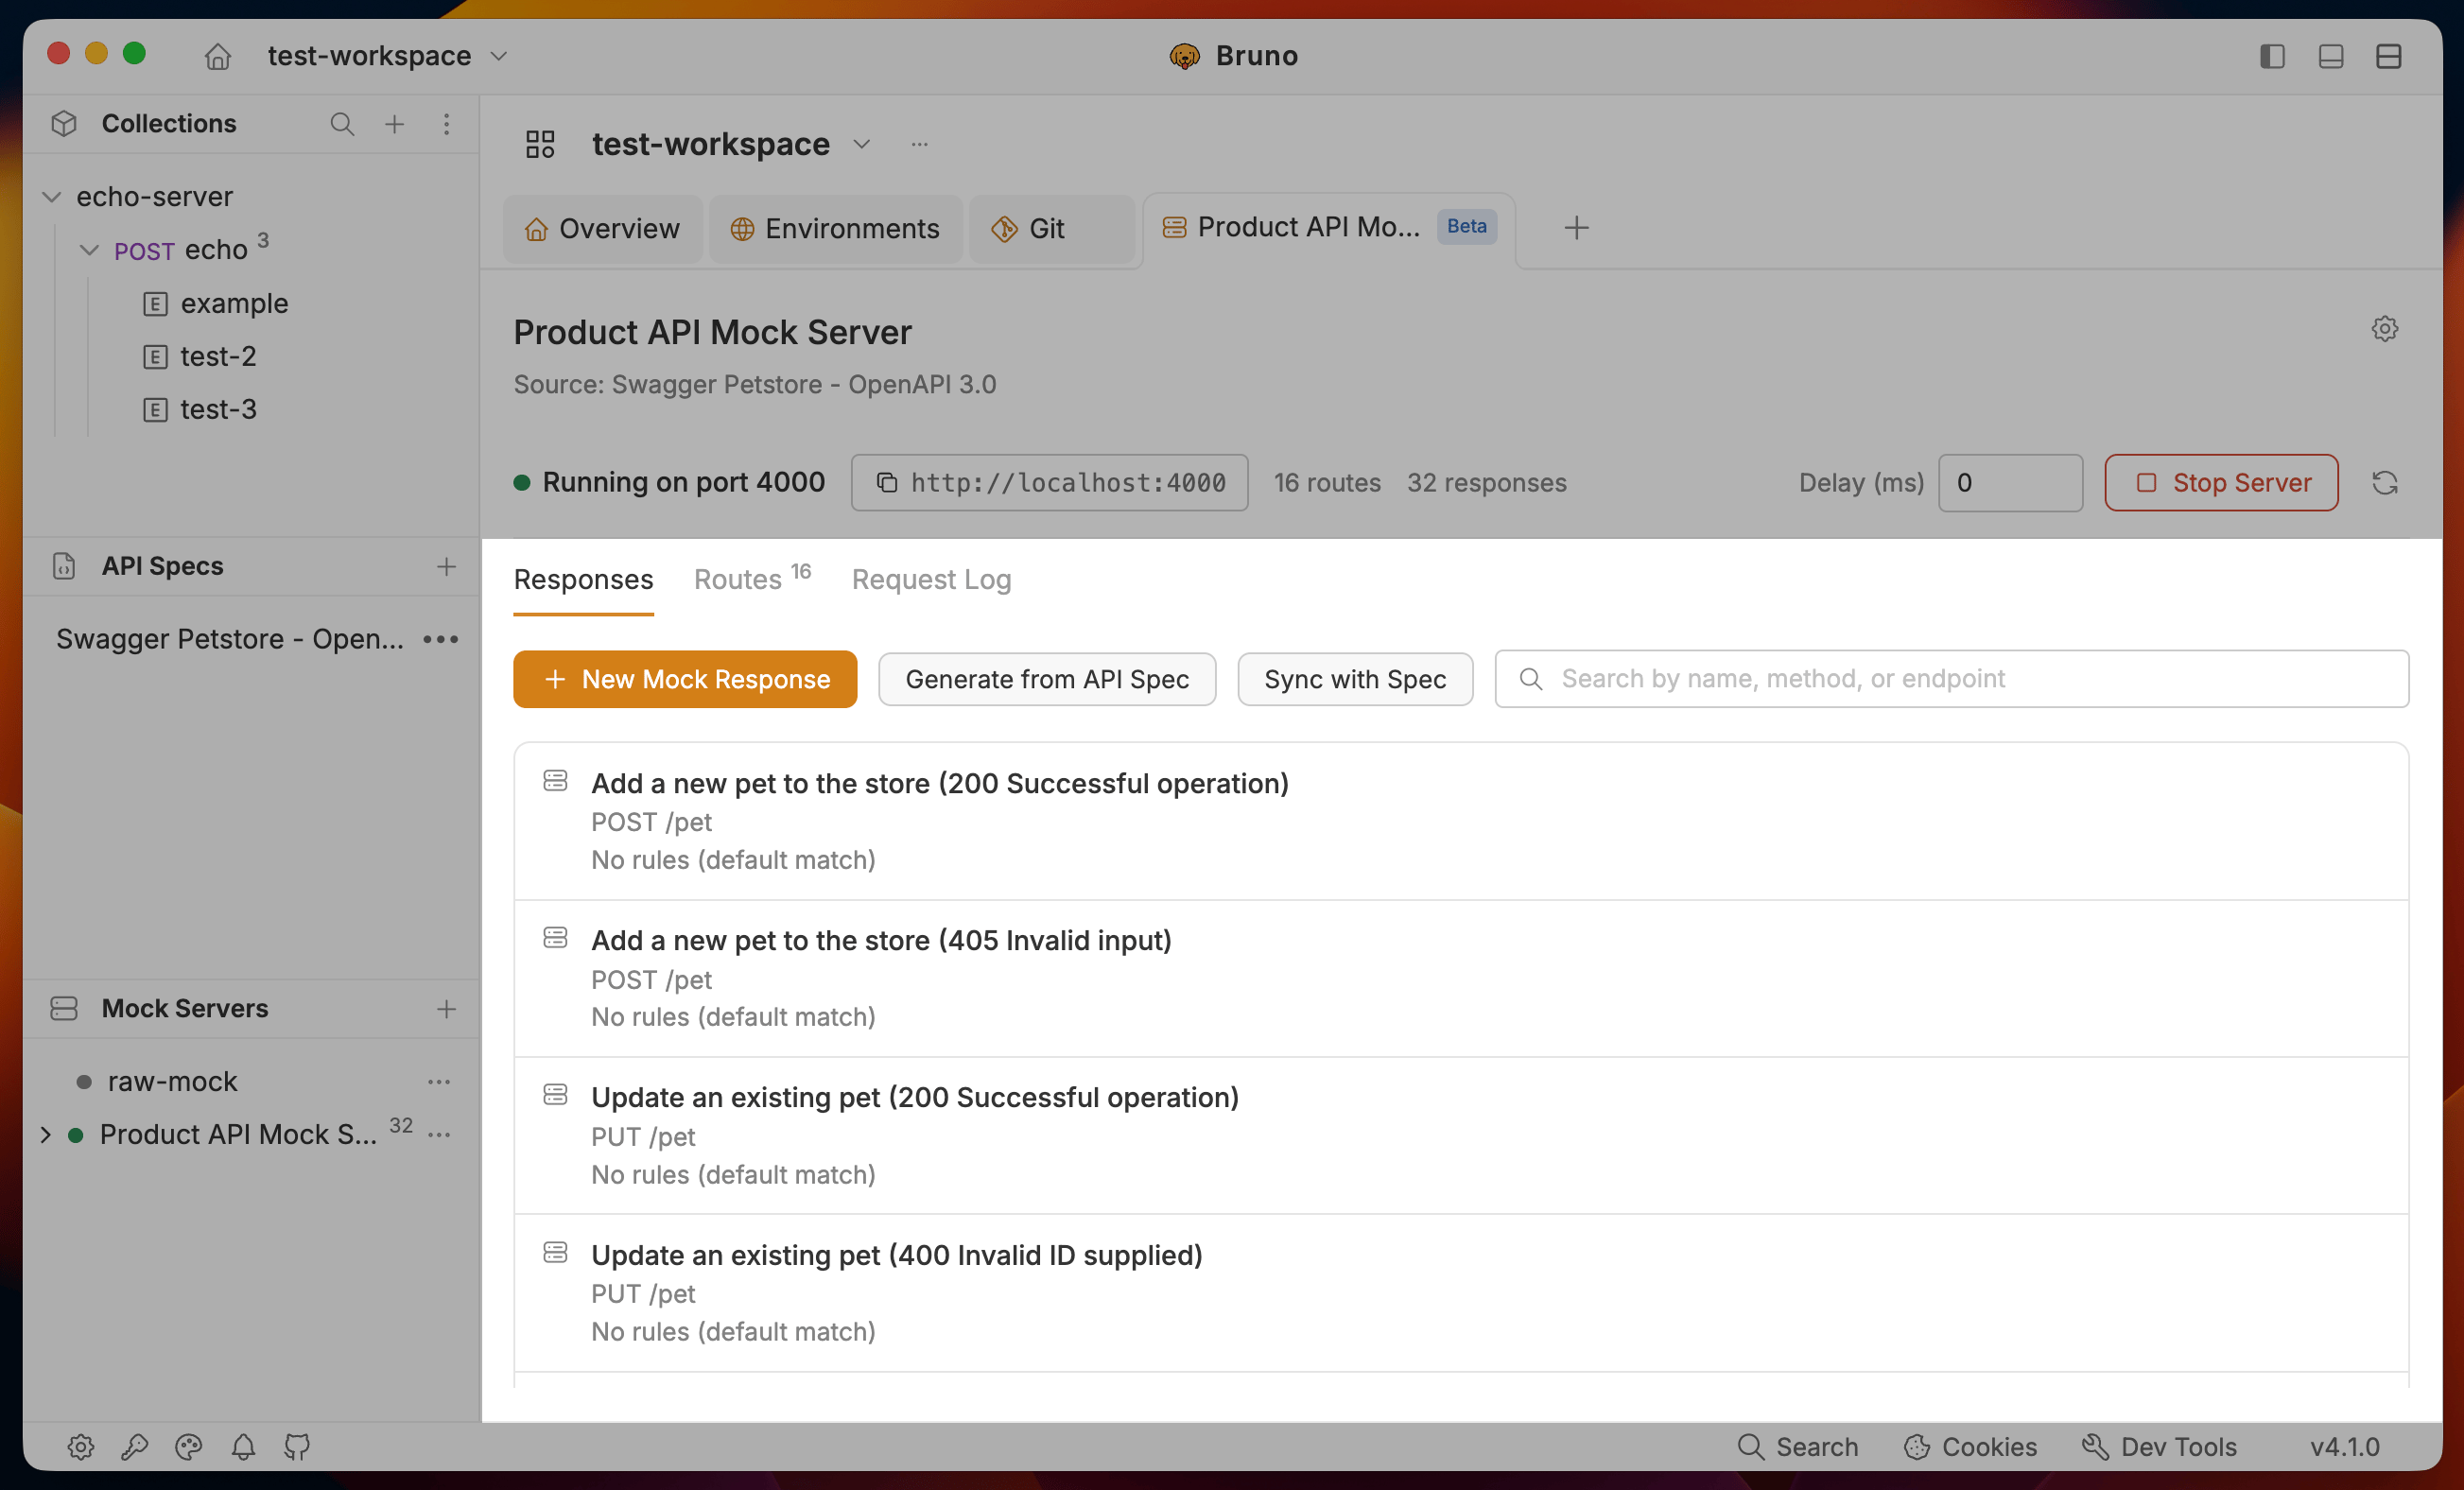
Task: Open raw-mock options menu
Action: 439,1082
